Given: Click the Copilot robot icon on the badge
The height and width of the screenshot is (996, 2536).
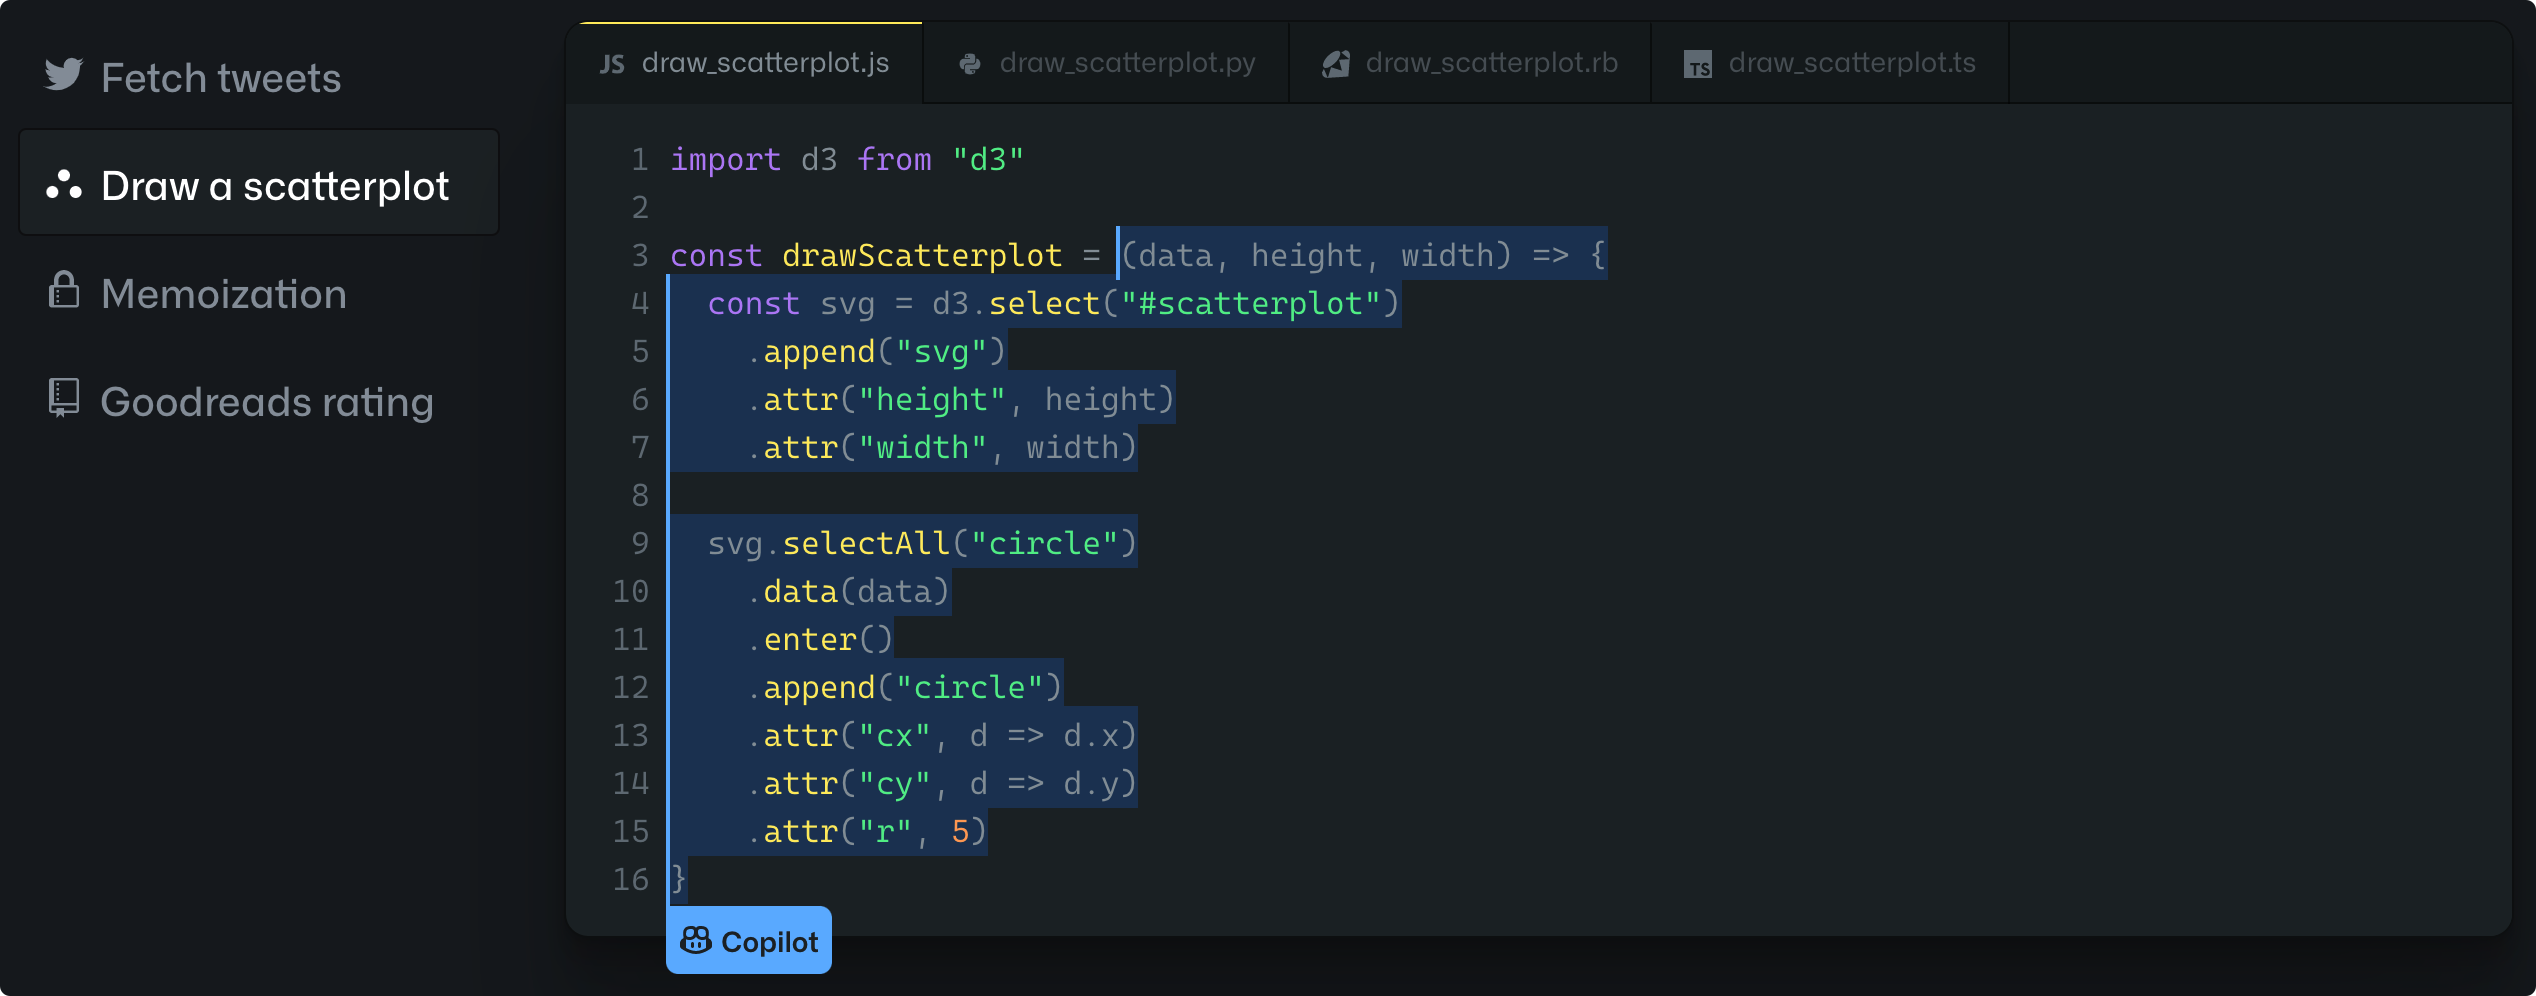Looking at the screenshot, I should pos(697,939).
